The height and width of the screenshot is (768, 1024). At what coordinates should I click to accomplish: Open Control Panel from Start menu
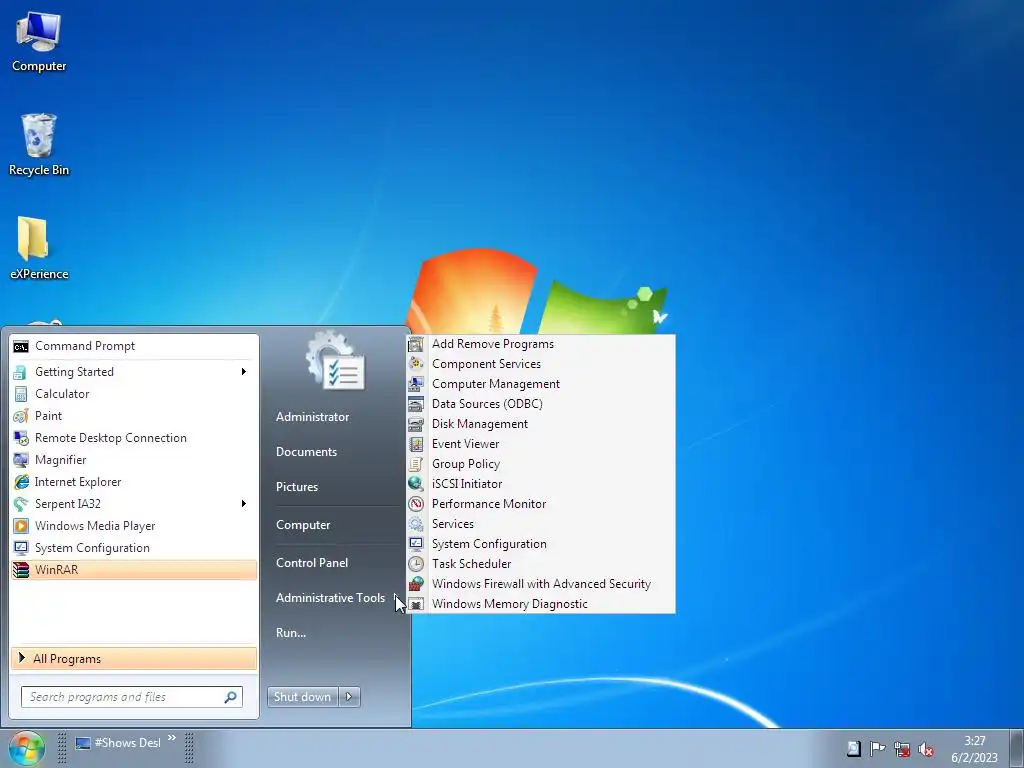coord(312,563)
